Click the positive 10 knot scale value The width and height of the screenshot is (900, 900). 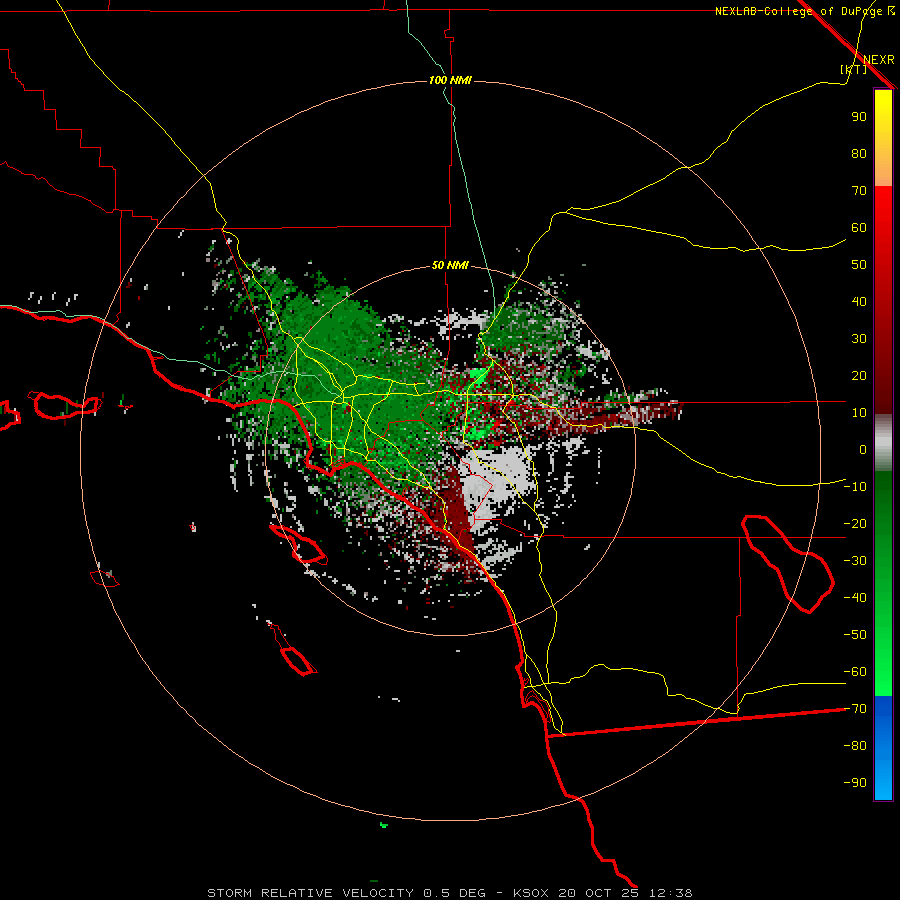(x=859, y=413)
